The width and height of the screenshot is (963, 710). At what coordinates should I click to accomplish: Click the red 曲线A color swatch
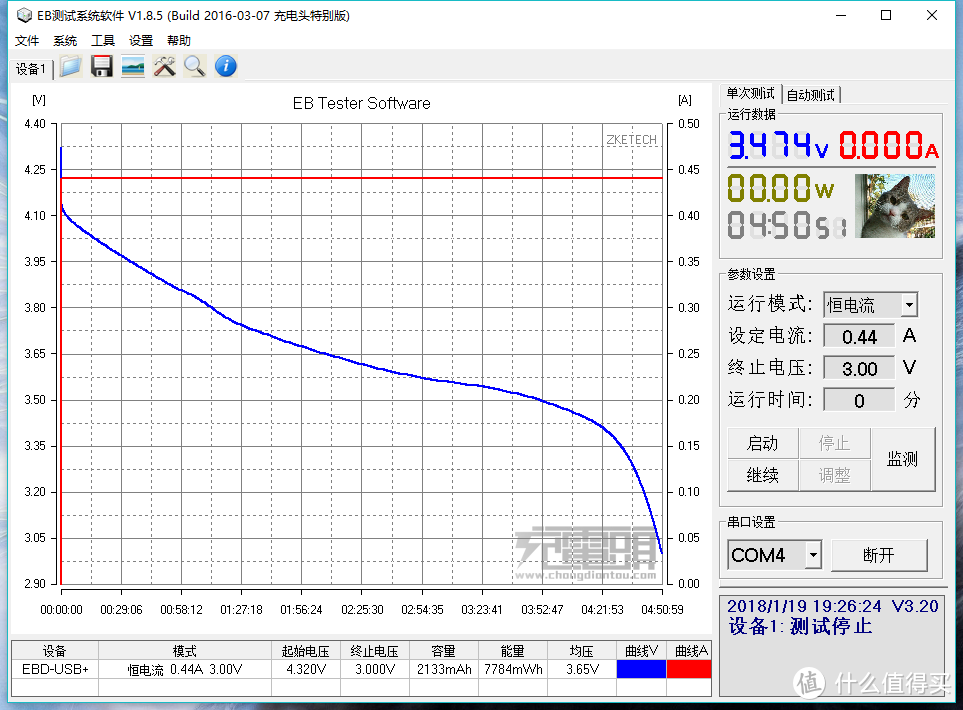[x=688, y=669]
